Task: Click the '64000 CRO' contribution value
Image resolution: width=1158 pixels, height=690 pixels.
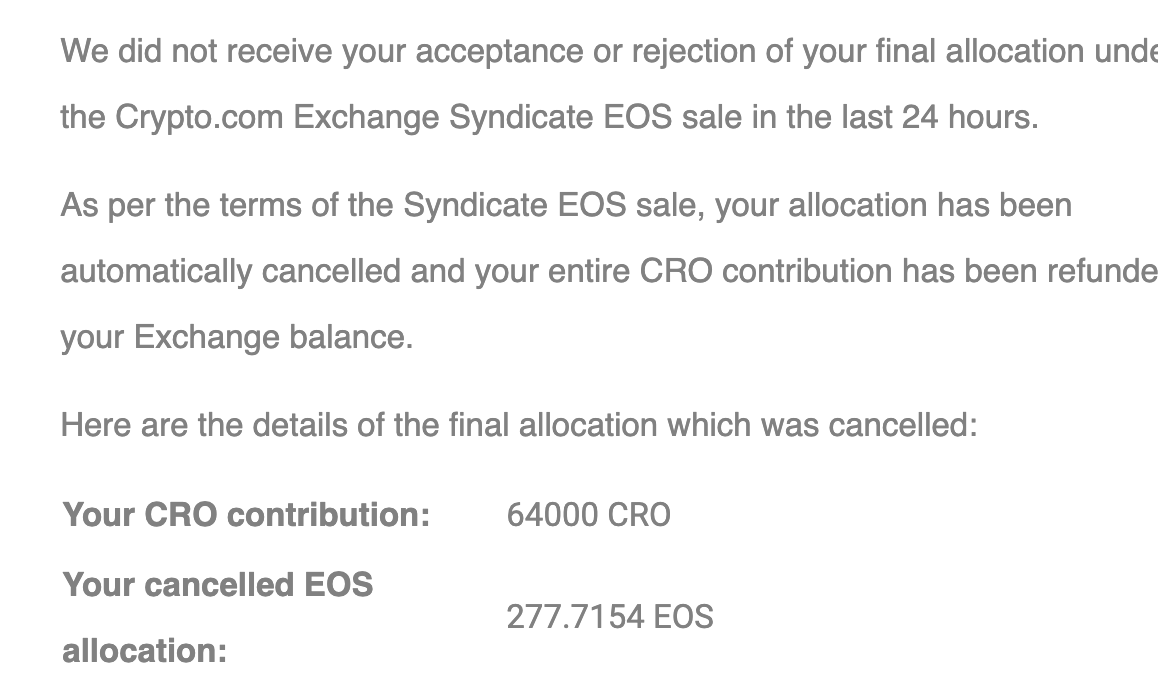Action: coord(589,515)
